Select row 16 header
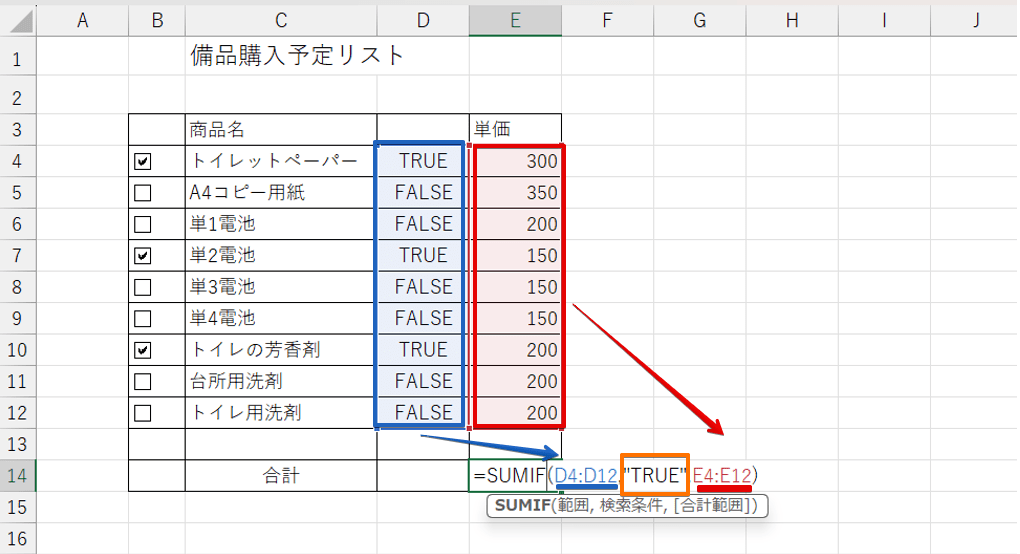The image size is (1020, 554). pyautogui.click(x=18, y=538)
